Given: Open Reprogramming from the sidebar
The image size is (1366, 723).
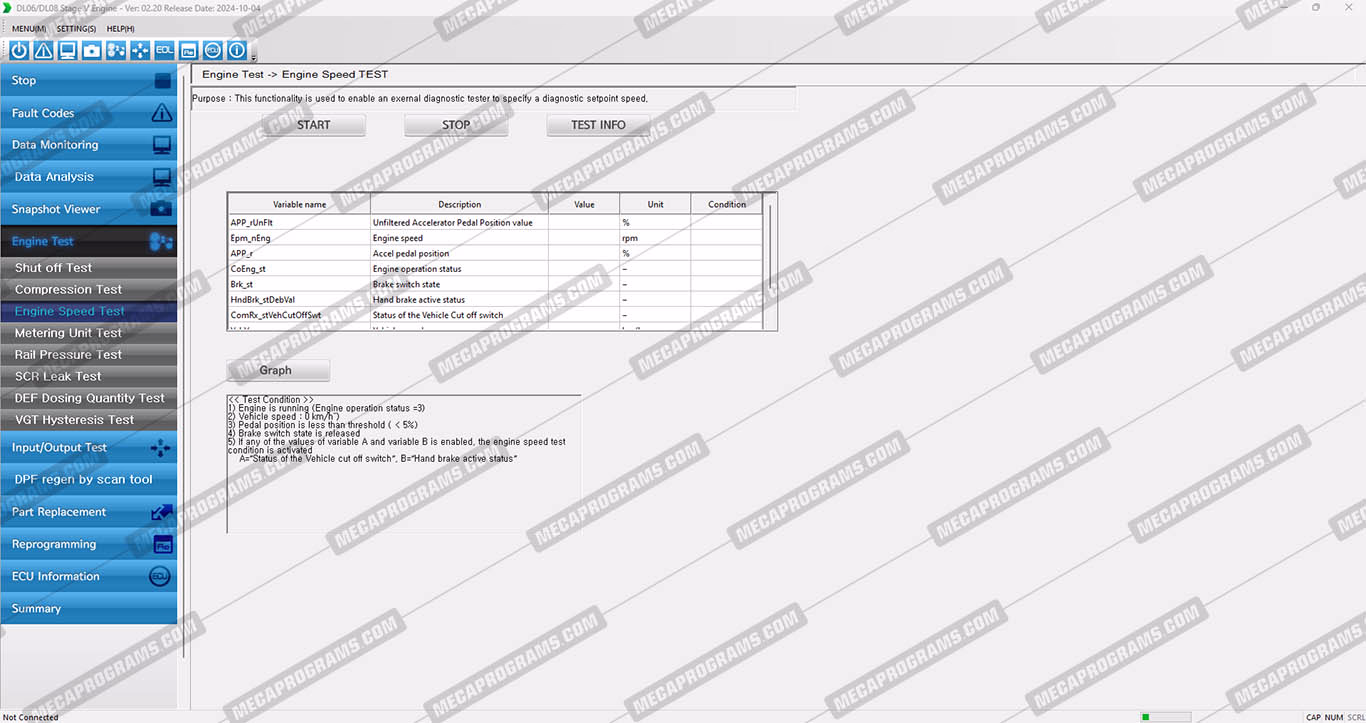Looking at the screenshot, I should [x=89, y=544].
